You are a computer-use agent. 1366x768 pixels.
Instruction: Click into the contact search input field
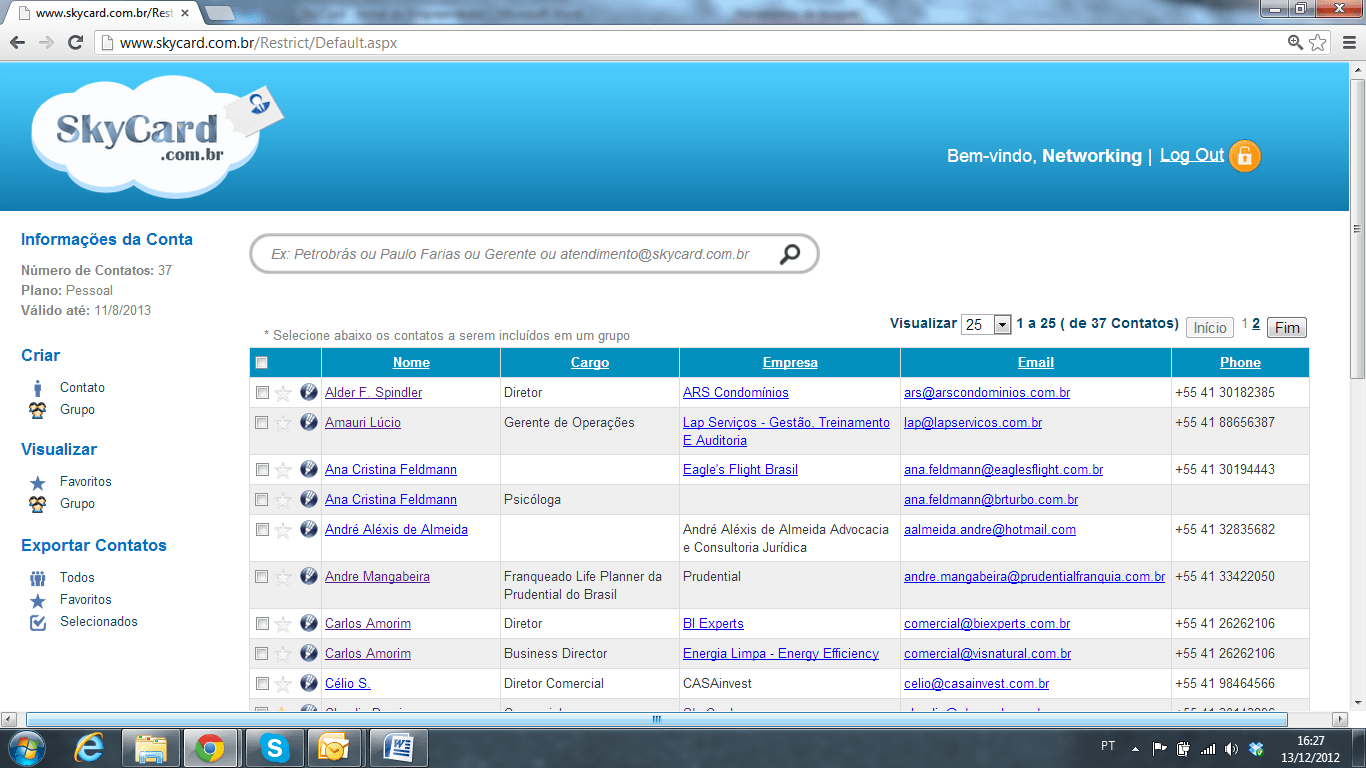510,255
